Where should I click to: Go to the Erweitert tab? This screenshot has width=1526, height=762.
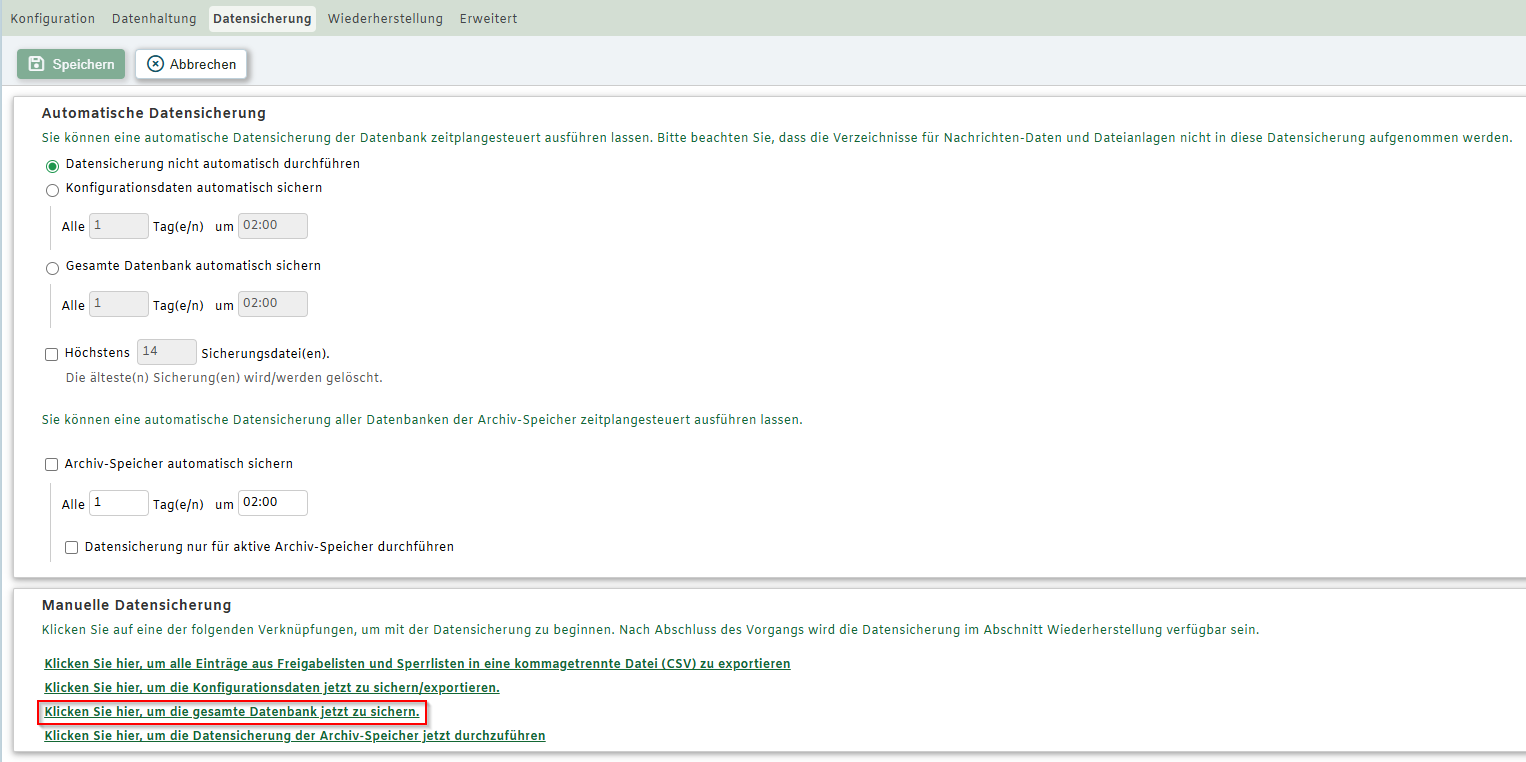[488, 19]
